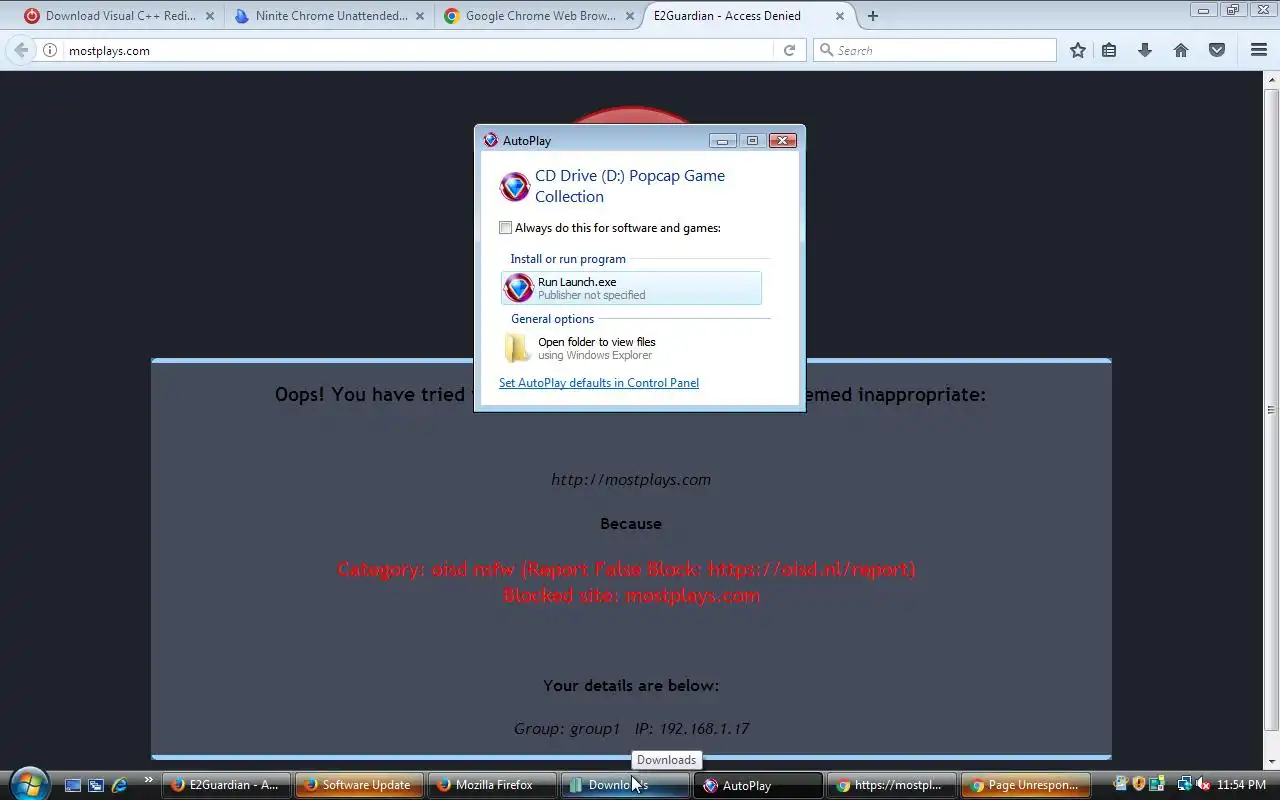The width and height of the screenshot is (1280, 800).
Task: Open Set AutoPlay defaults in Control Panel link
Action: 599,383
